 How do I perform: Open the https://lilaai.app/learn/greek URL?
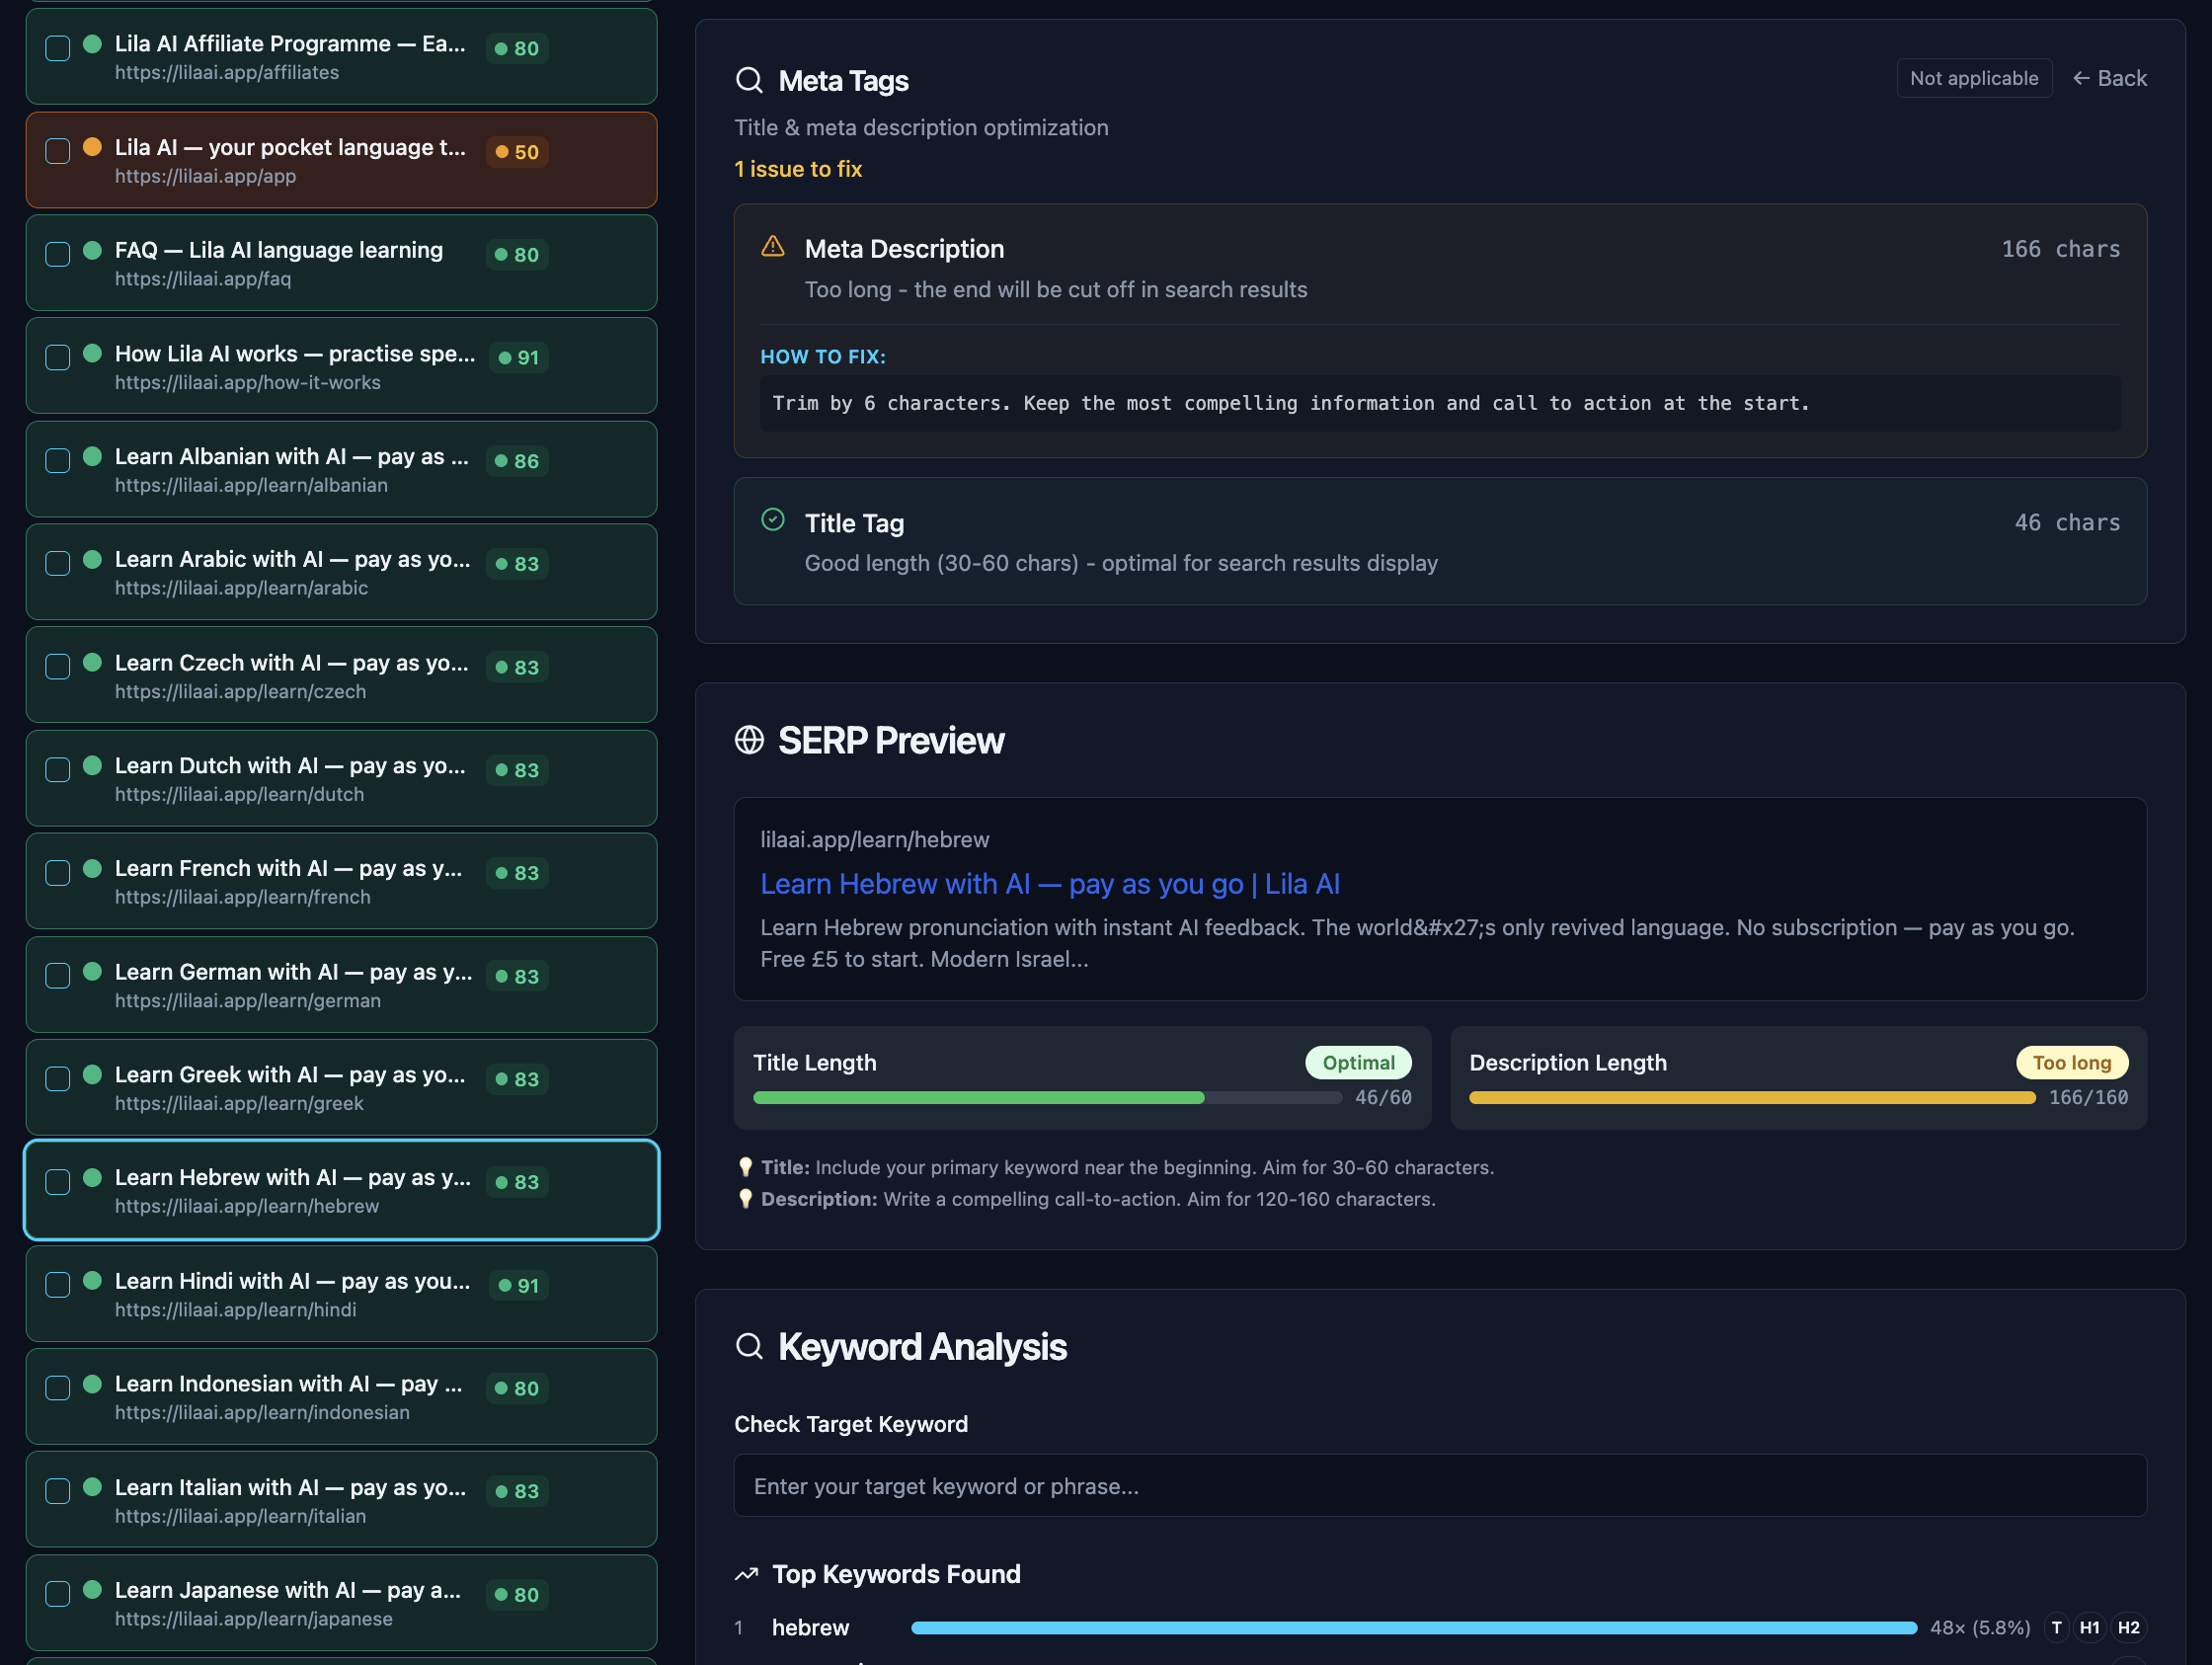pos(239,1103)
